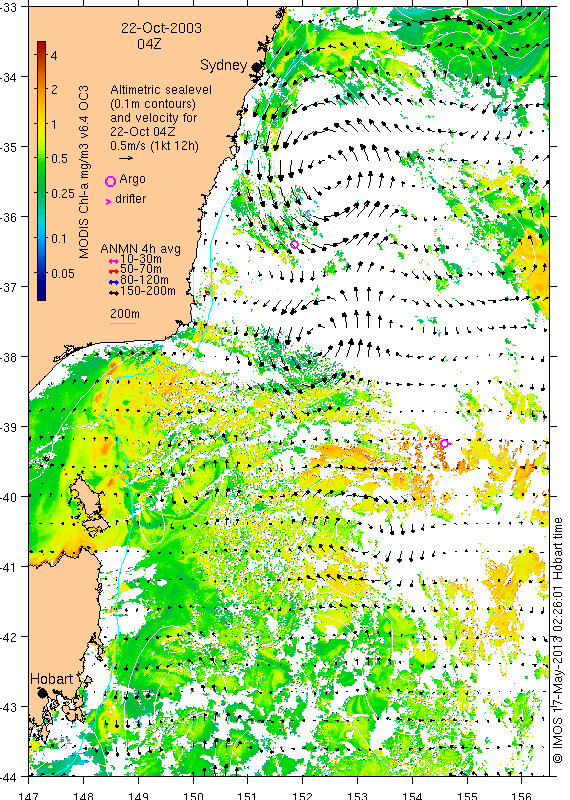Image resolution: width=570 pixels, height=800 pixels.
Task: Click the IMOS copyright timestamp text
Action: [558, 641]
